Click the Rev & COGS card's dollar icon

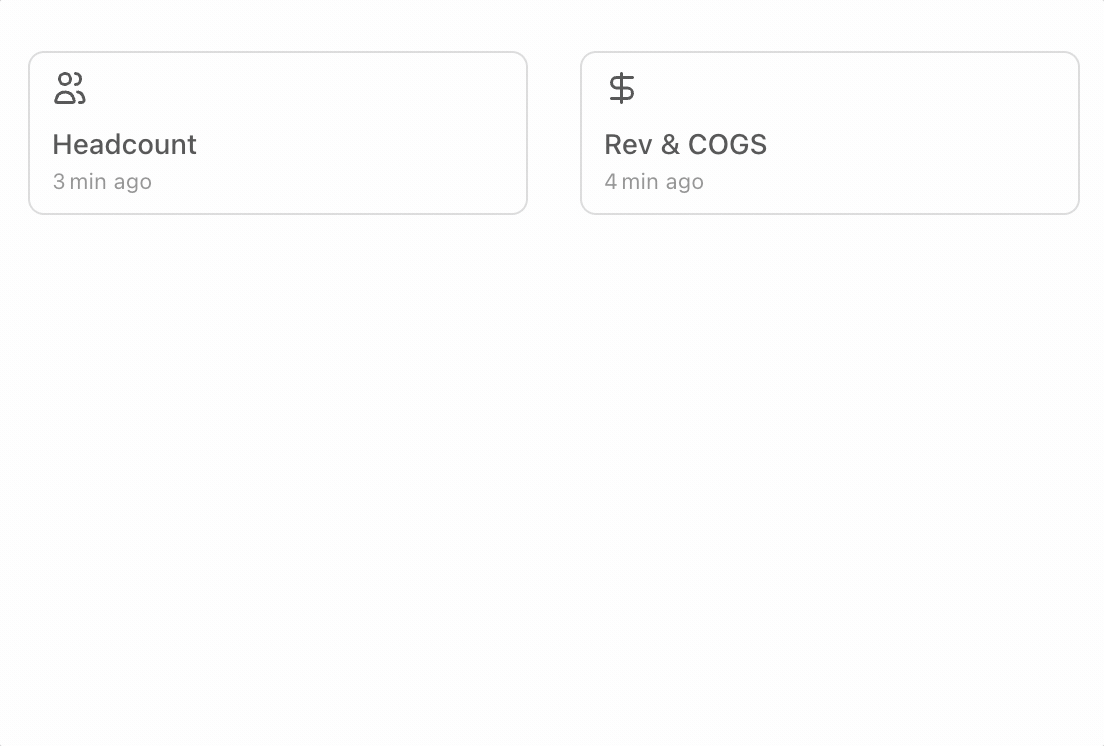pos(622,89)
